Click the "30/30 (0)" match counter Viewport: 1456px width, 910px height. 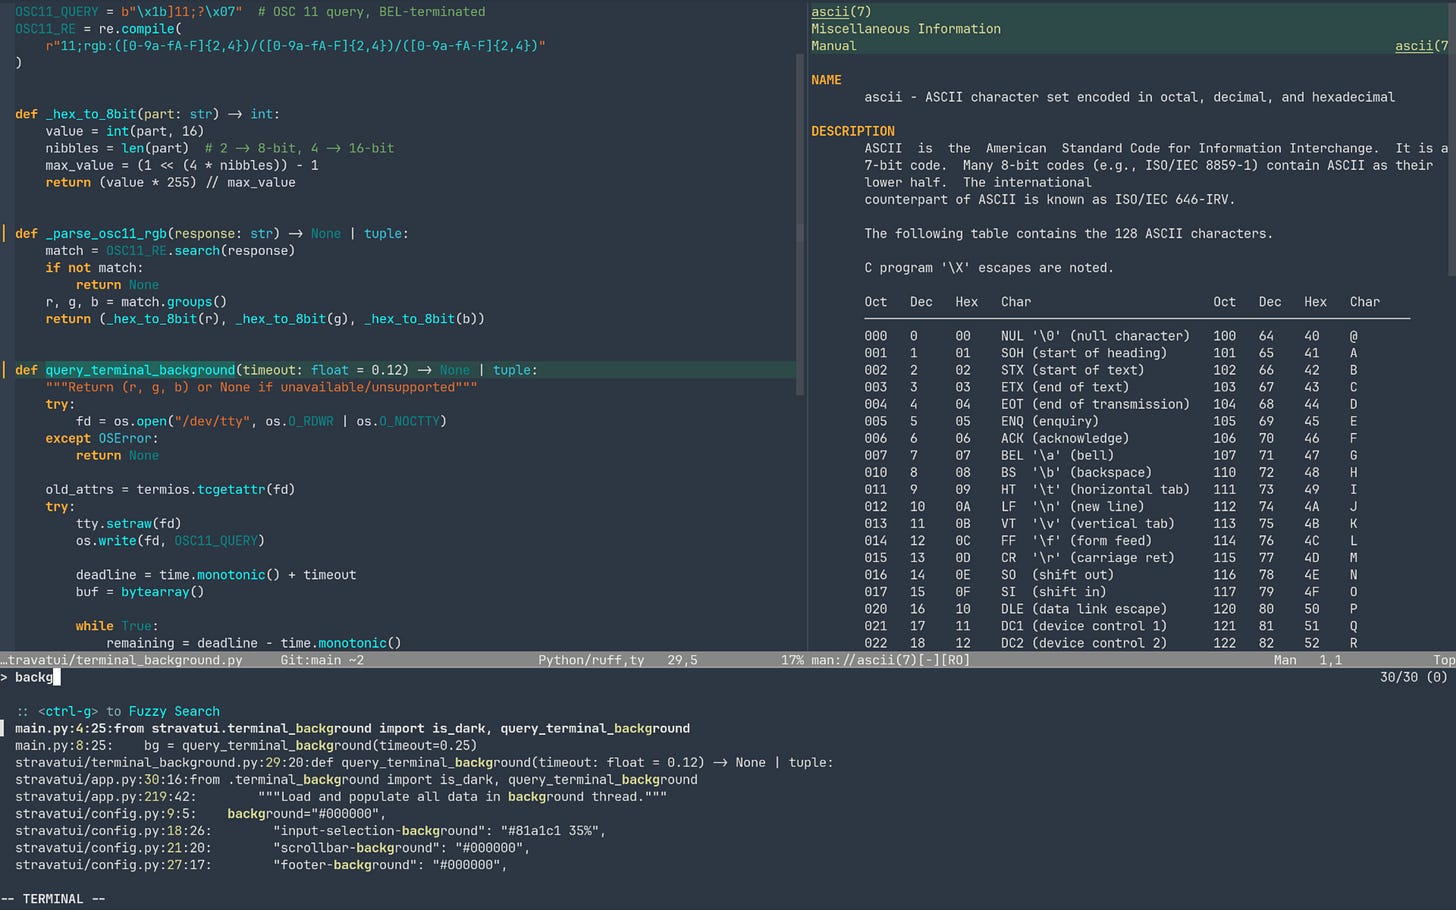(1413, 677)
